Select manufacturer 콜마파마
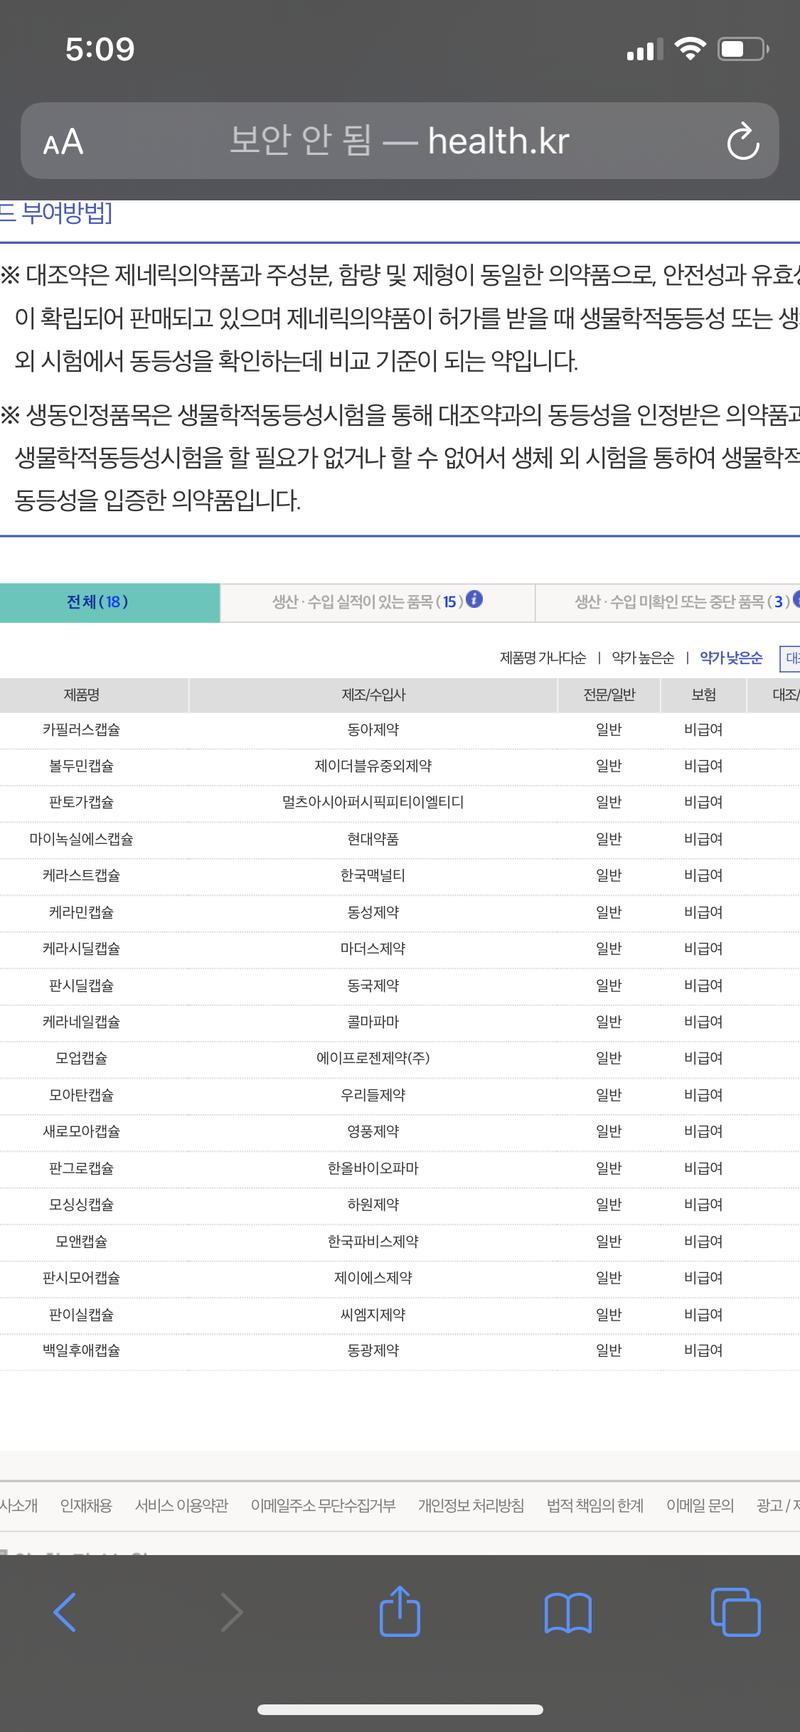The image size is (800, 1732). 373,1022
